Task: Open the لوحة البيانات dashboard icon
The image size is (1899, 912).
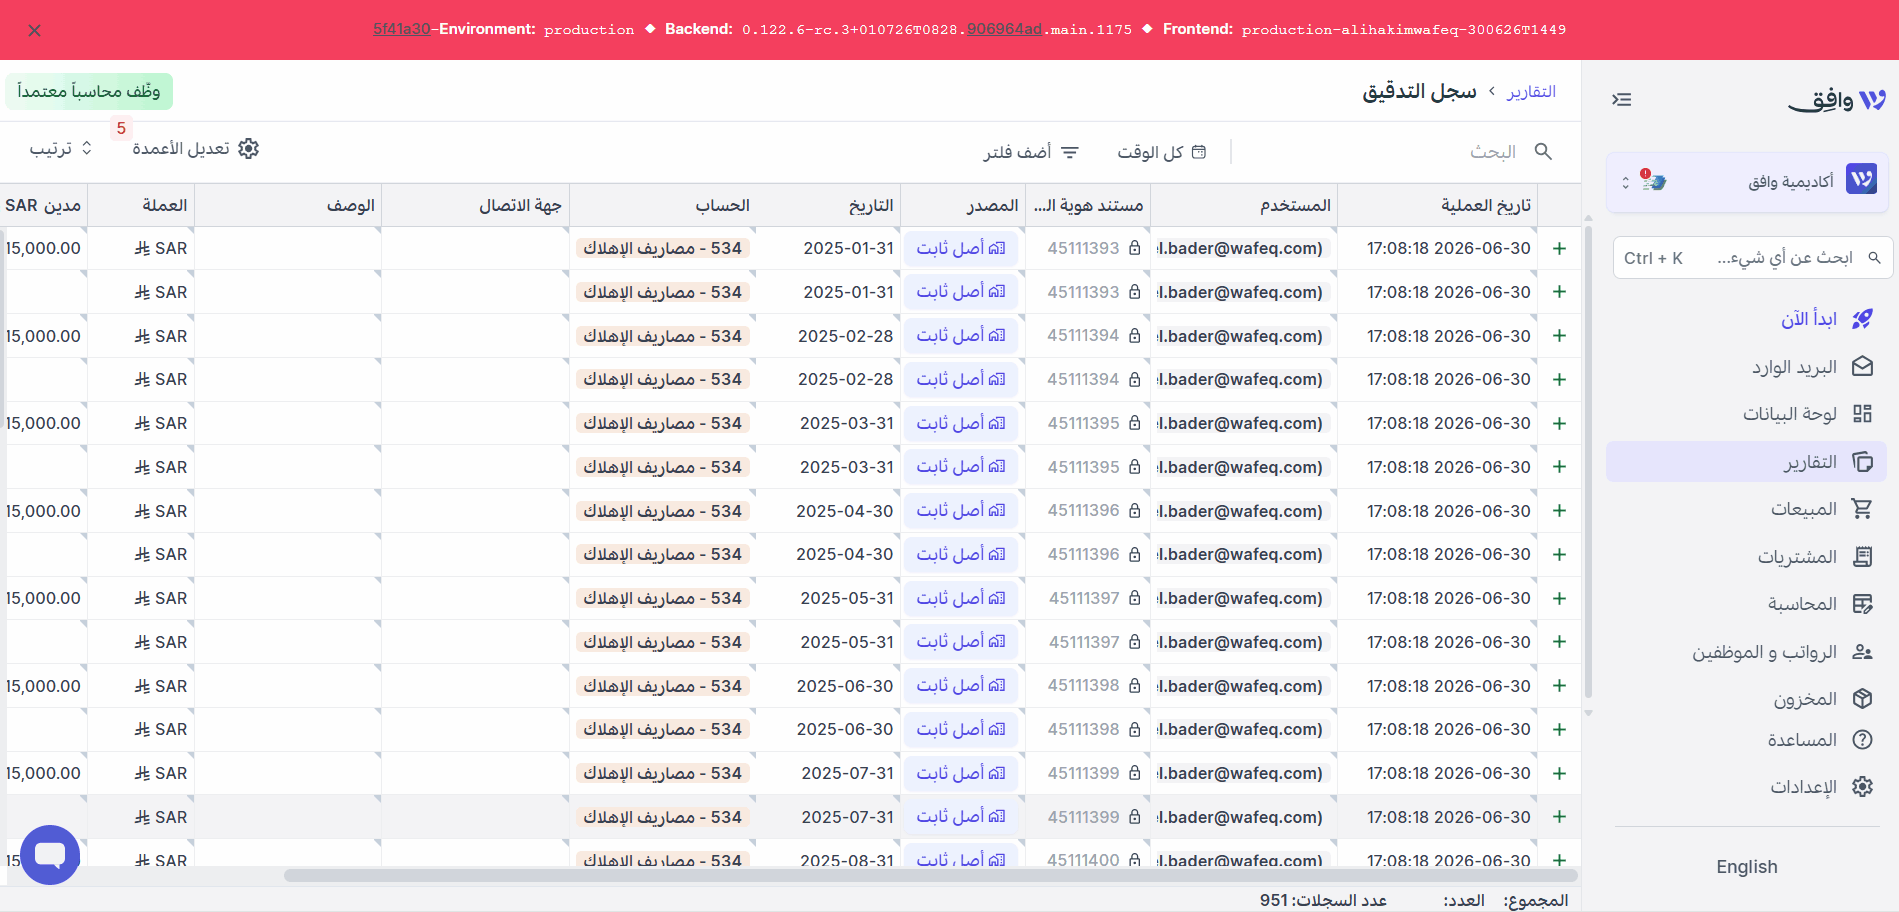Action: tap(1862, 414)
